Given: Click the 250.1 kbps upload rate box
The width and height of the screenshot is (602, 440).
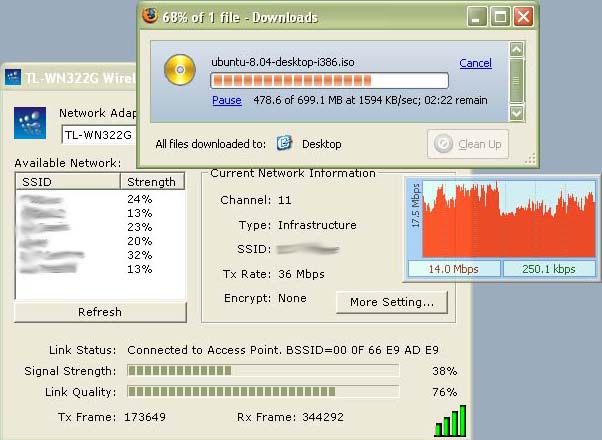Looking at the screenshot, I should point(549,269).
